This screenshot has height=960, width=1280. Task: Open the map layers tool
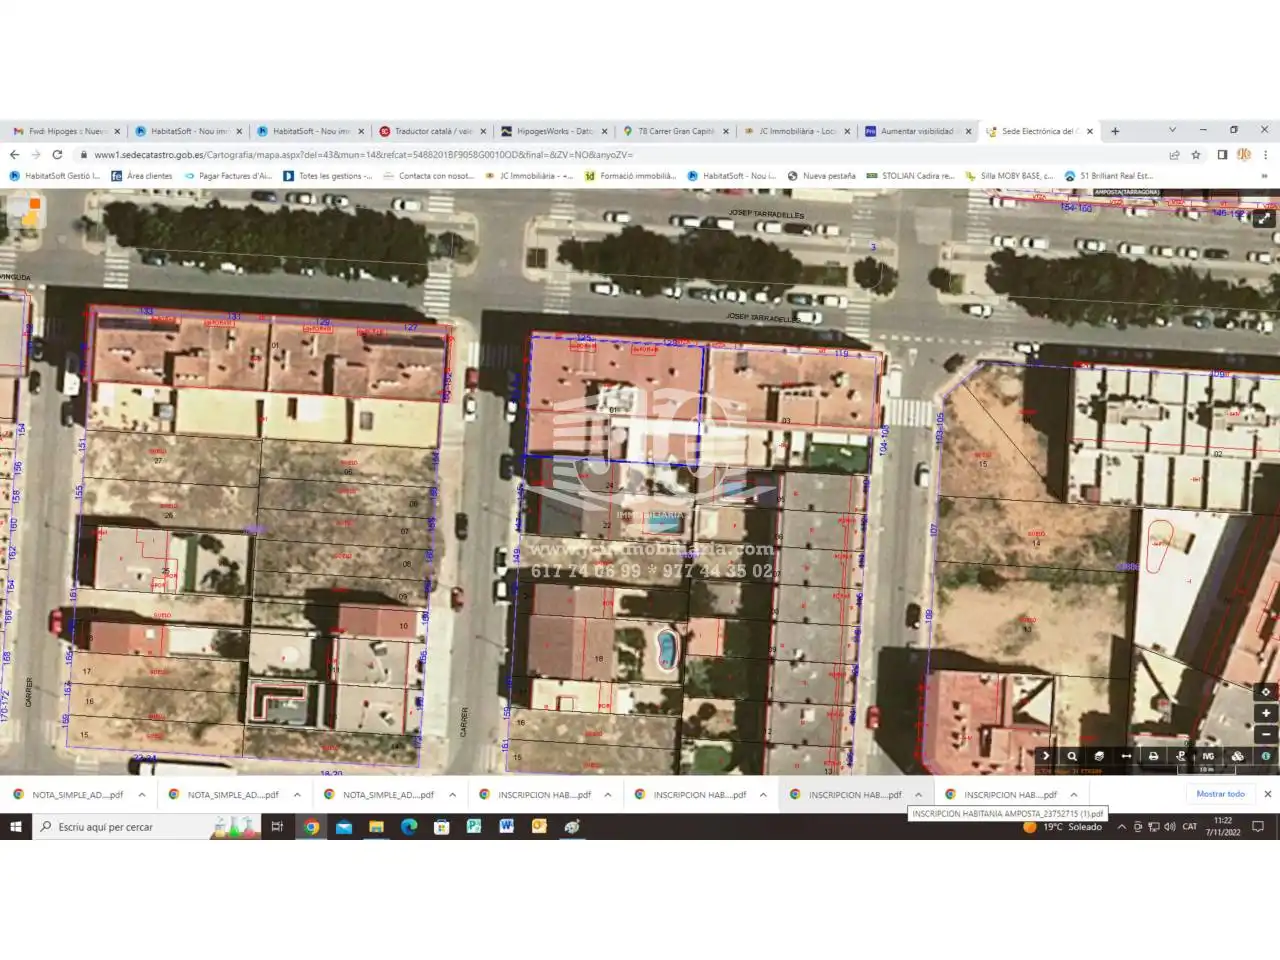[1099, 756]
